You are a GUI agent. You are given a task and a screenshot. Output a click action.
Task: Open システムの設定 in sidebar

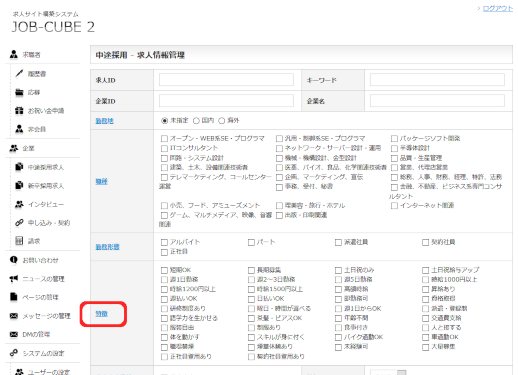pos(37,353)
